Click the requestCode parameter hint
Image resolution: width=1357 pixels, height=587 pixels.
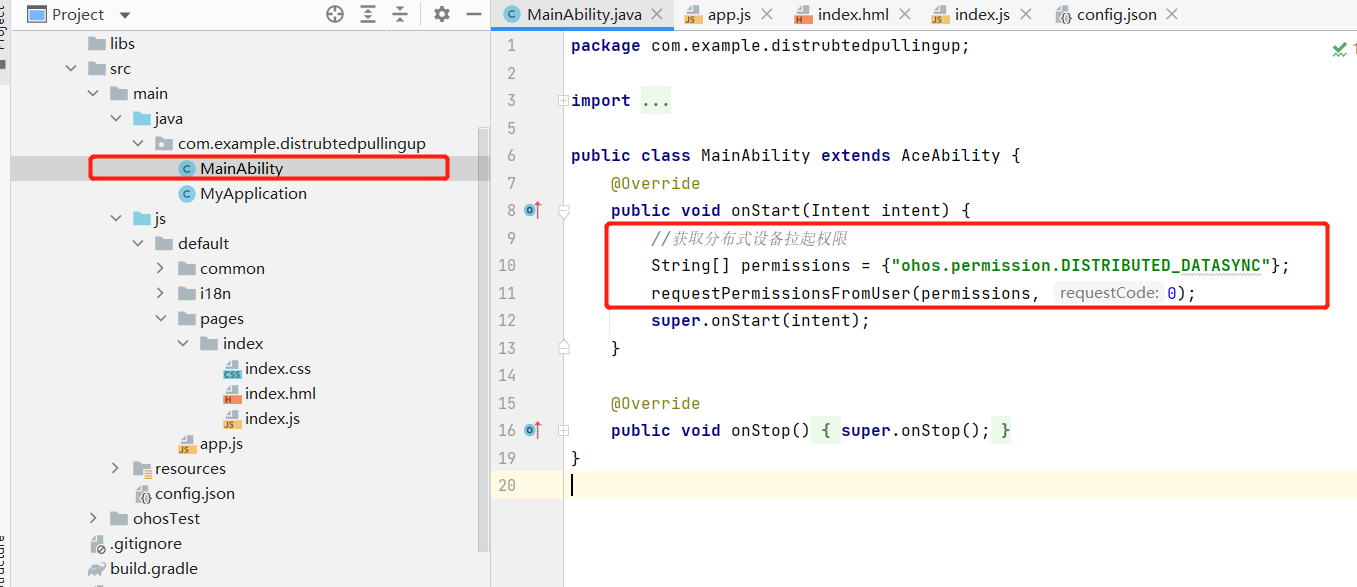point(1108,294)
